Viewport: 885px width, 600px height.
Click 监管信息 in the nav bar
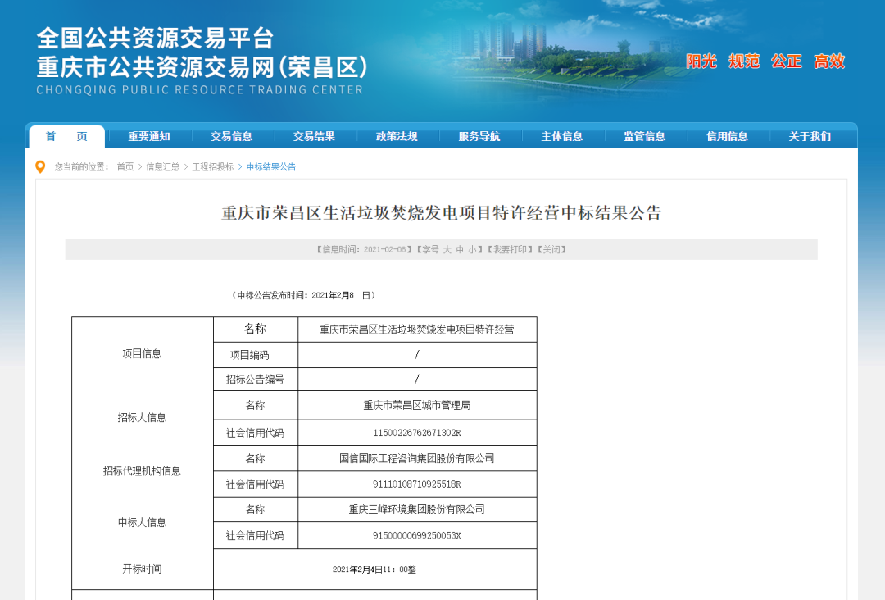644,136
